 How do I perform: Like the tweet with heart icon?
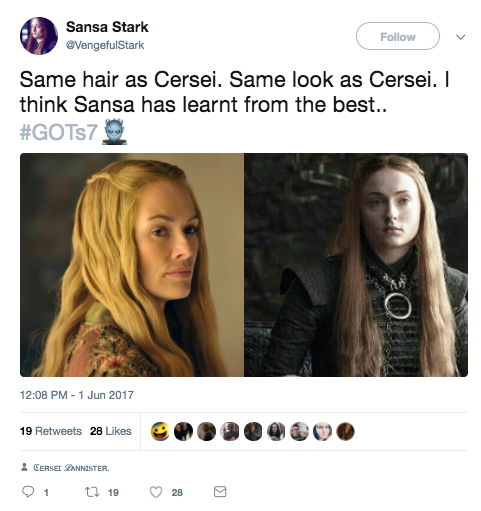[x=156, y=492]
